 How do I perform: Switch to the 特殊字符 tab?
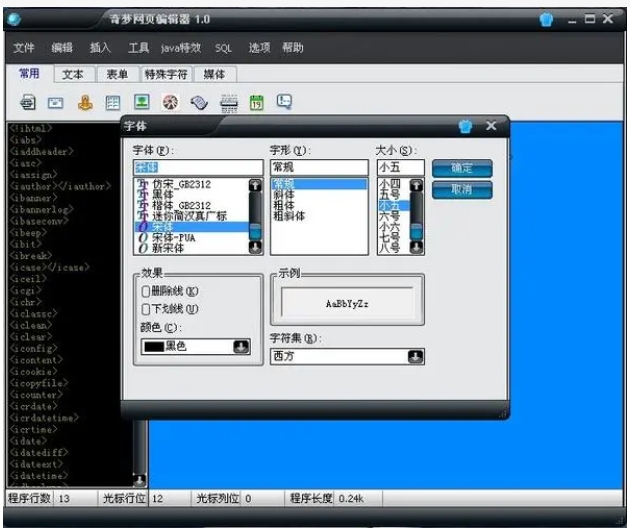(x=166, y=74)
